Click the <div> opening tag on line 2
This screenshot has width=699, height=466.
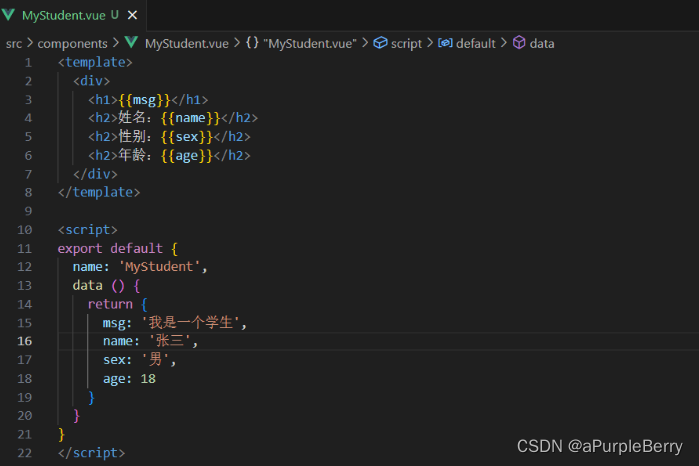click(91, 81)
